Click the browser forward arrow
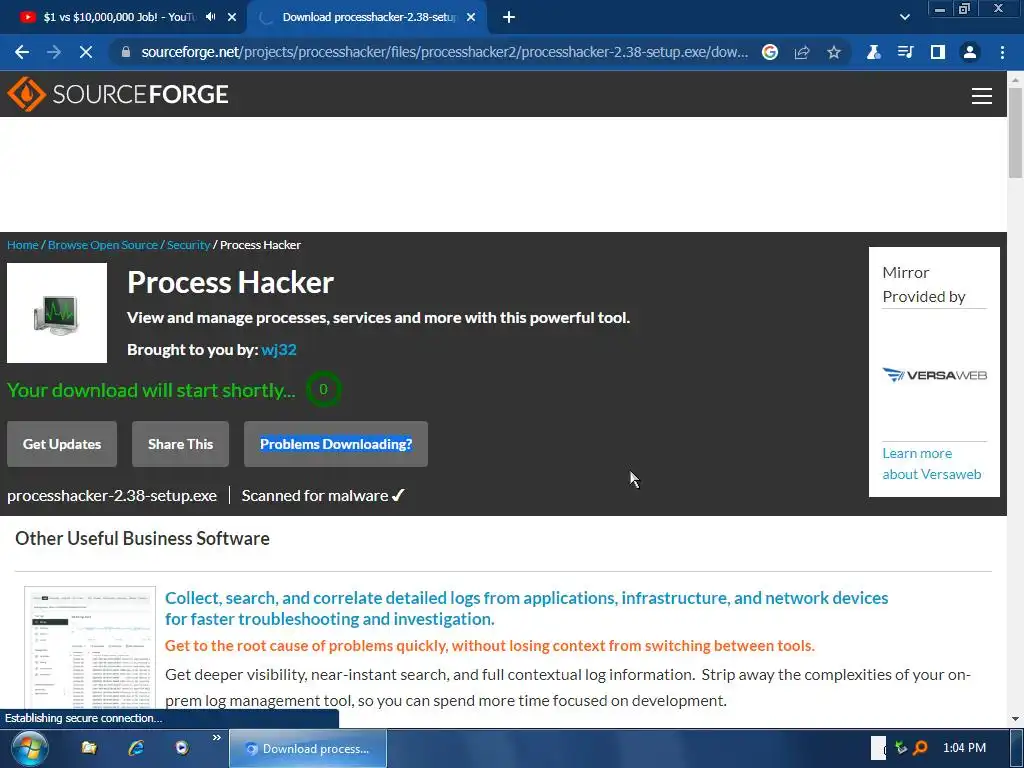Viewport: 1024px width, 768px height. 54,52
